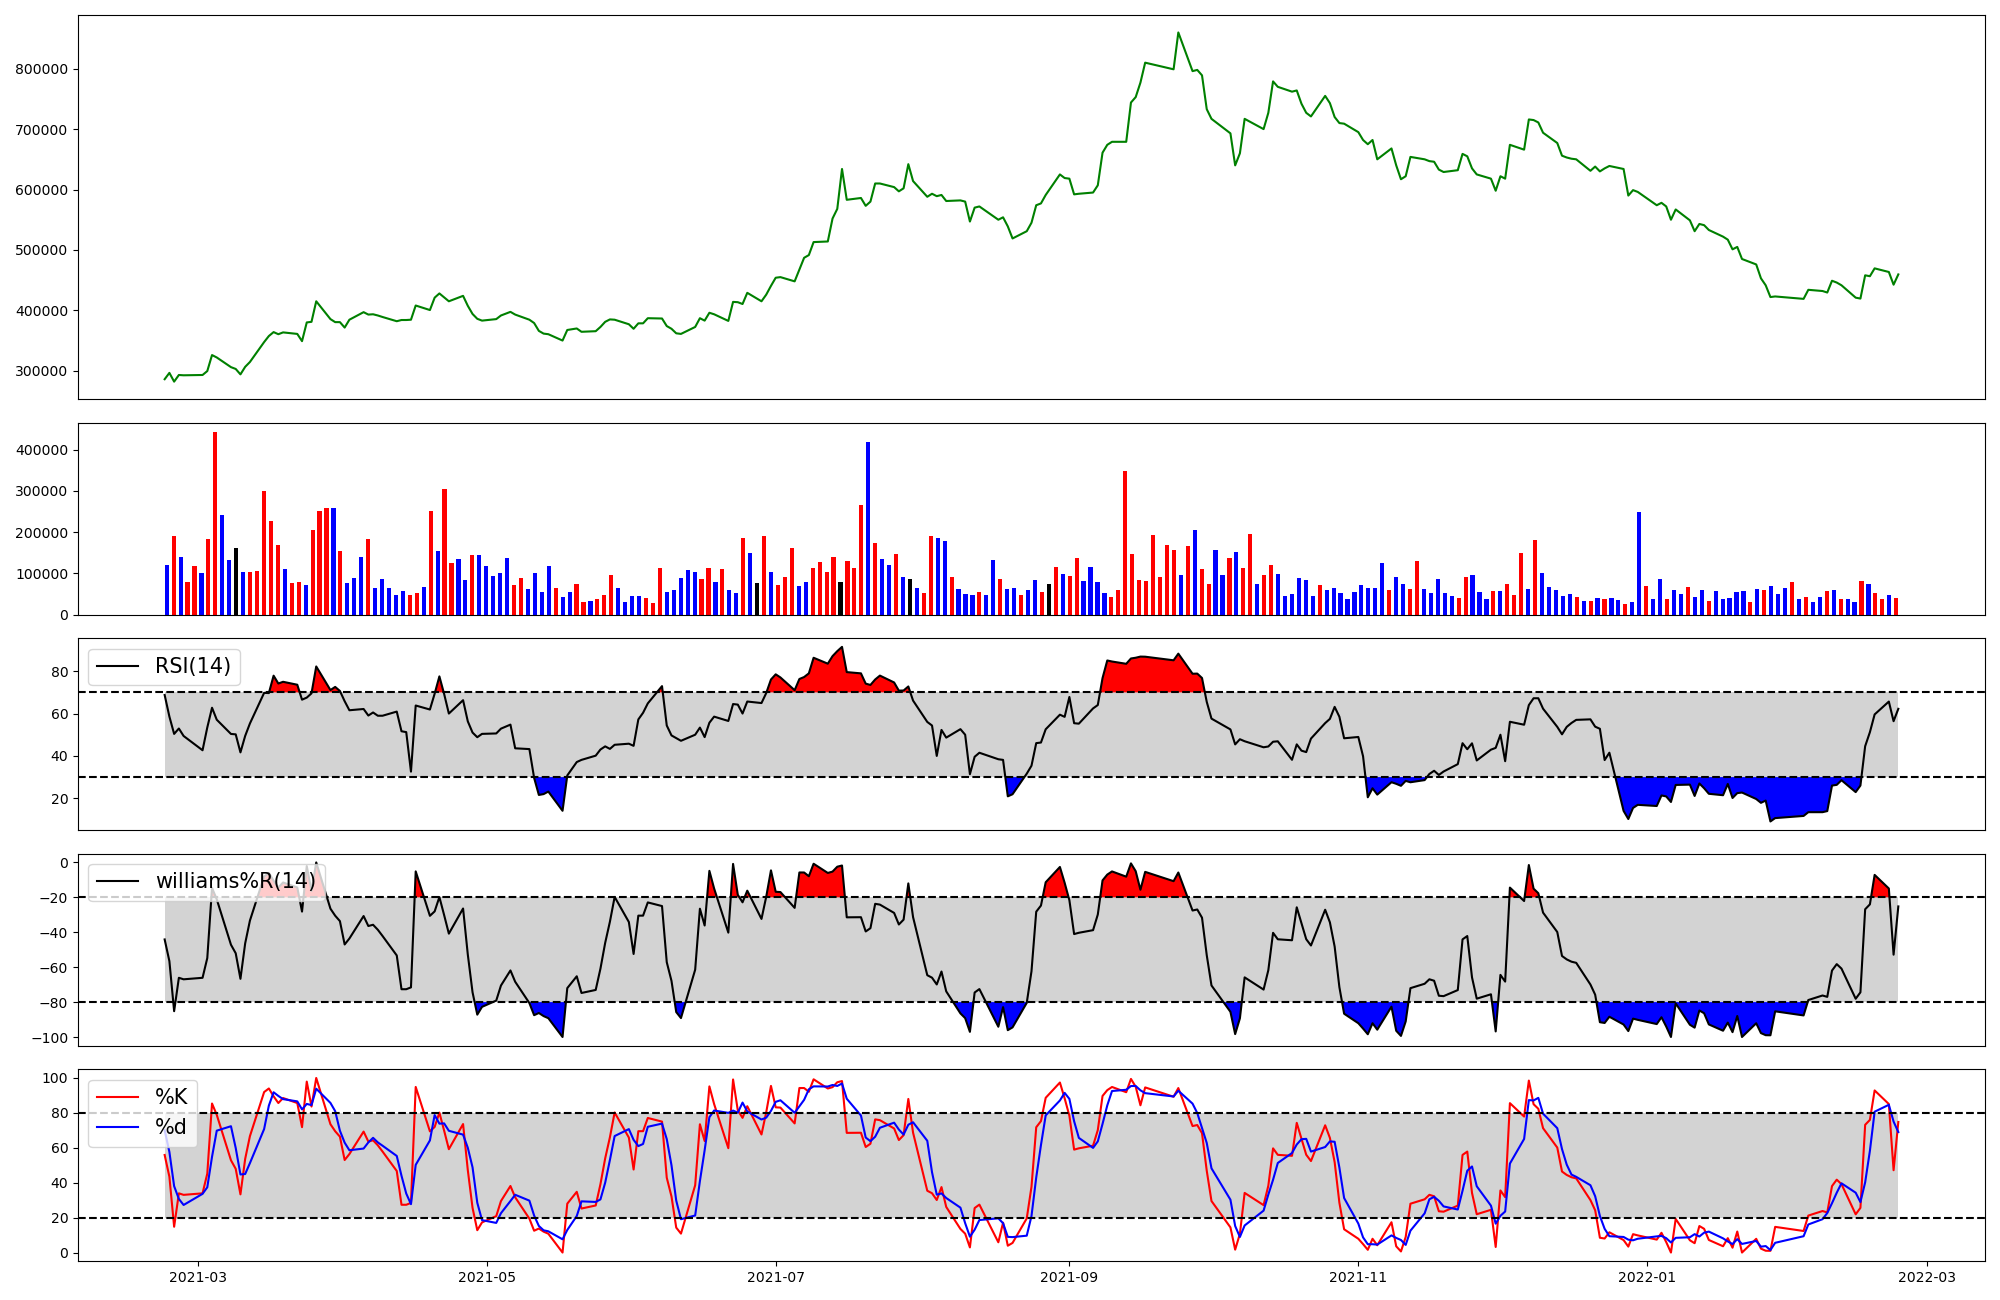Image resolution: width=2000 pixels, height=1300 pixels.
Task: Click the blue %d line sample in legend
Action: [117, 1127]
